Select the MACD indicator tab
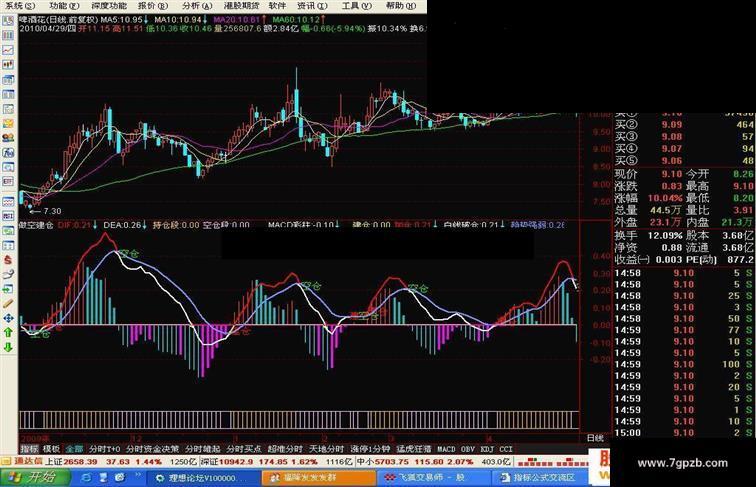Viewport: 756px width, 487px height. 446,449
